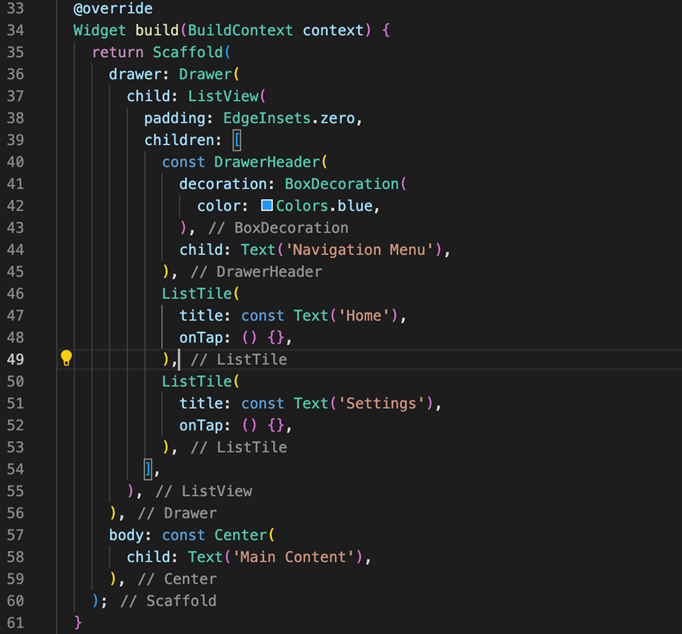Click the '// ListView' closing label
682x634 pixels.
[x=204, y=491]
